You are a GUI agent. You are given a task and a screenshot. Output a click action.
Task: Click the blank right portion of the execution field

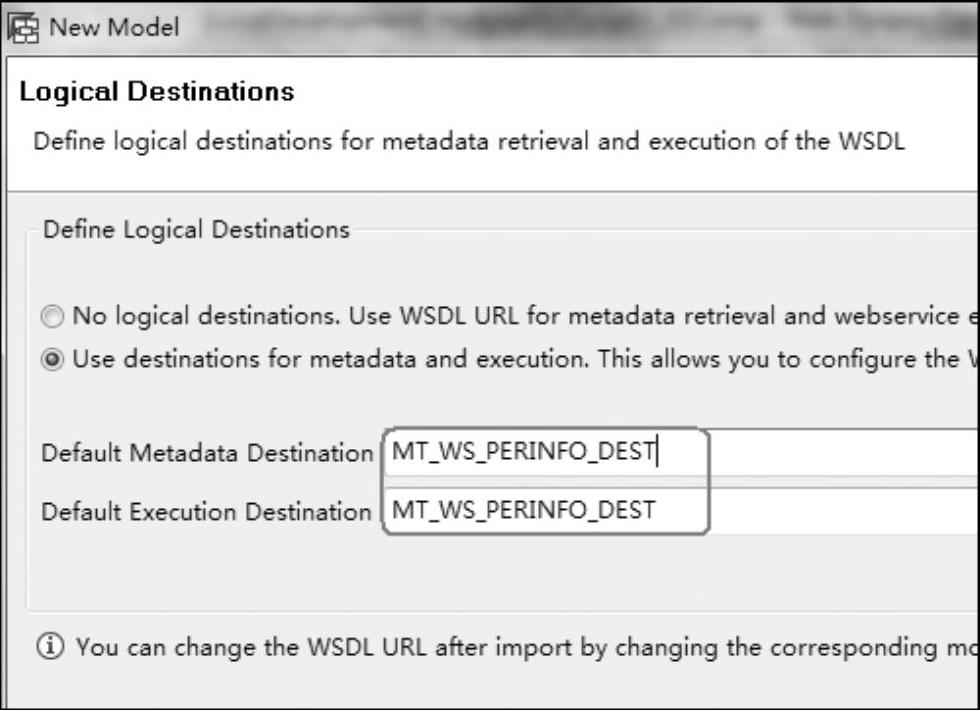pos(844,511)
